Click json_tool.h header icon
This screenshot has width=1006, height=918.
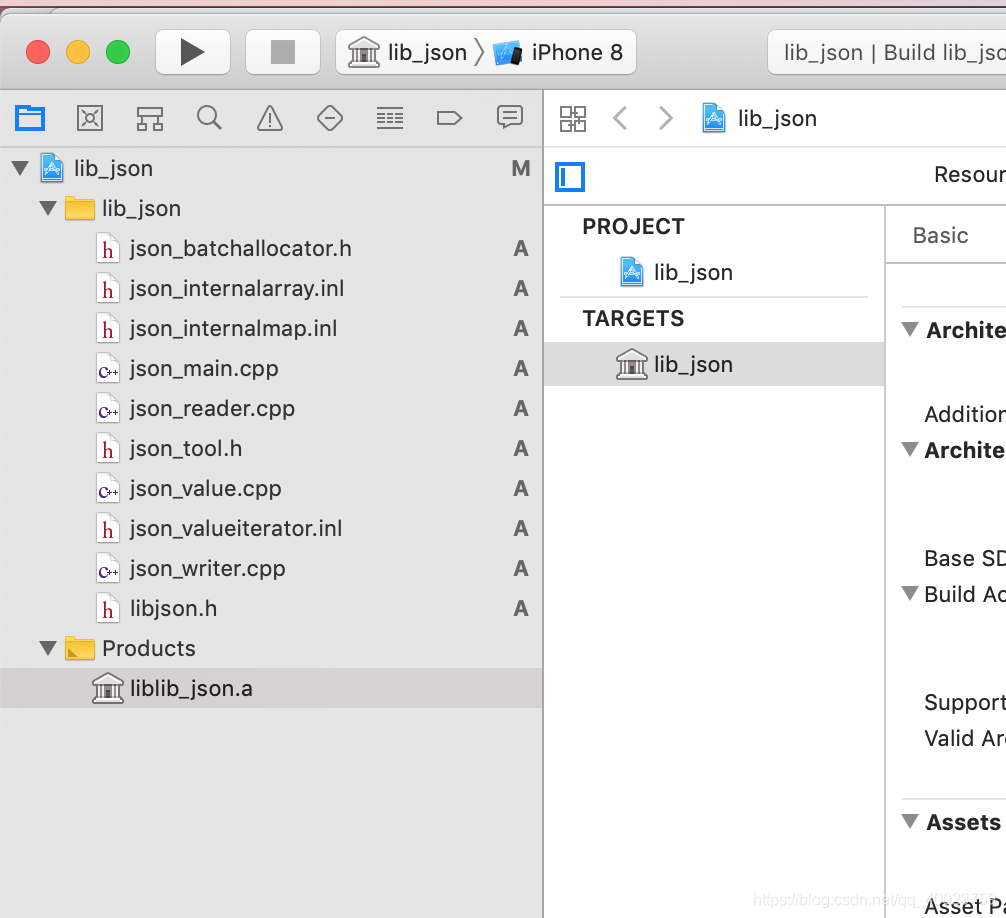(x=108, y=449)
